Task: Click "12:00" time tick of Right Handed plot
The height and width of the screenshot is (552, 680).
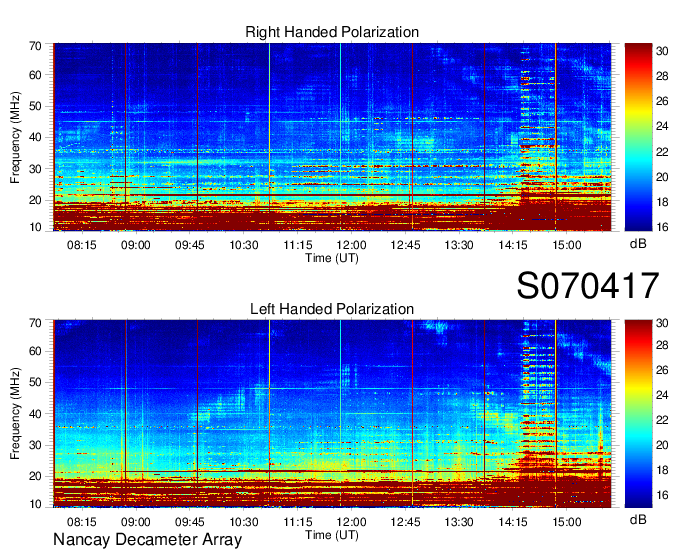Action: coord(351,245)
